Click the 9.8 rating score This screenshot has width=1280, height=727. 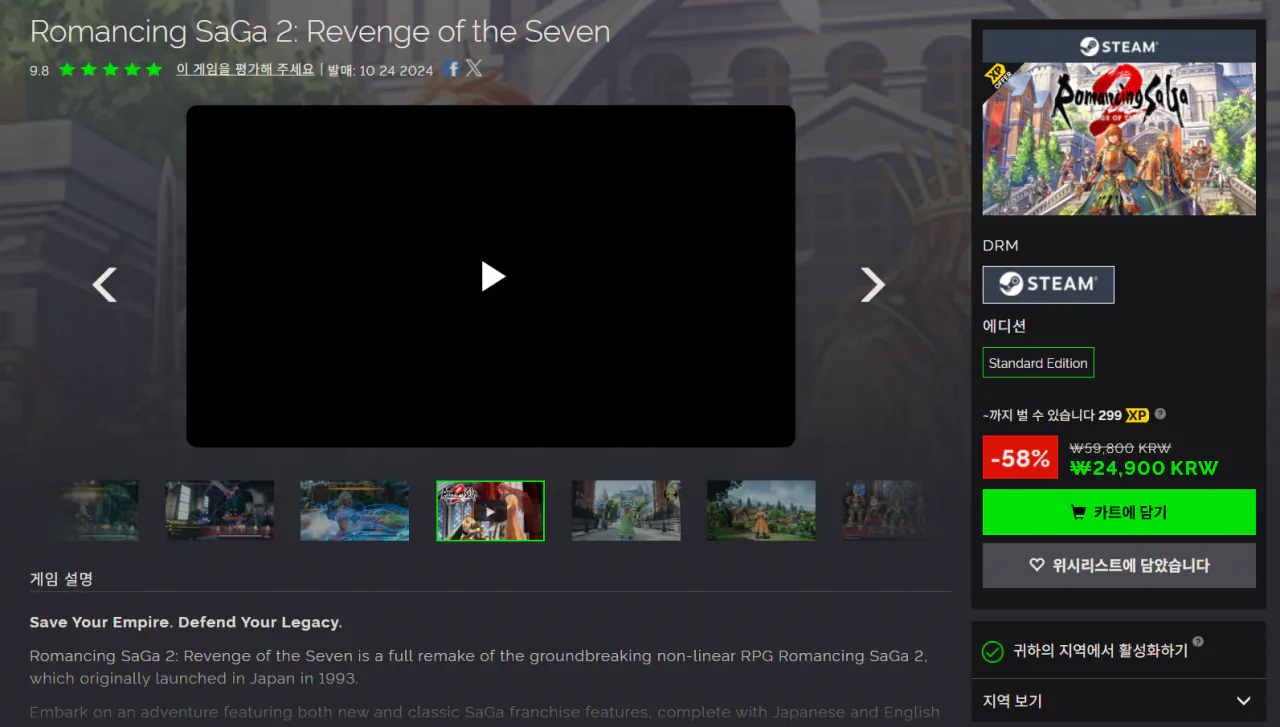tap(39, 71)
